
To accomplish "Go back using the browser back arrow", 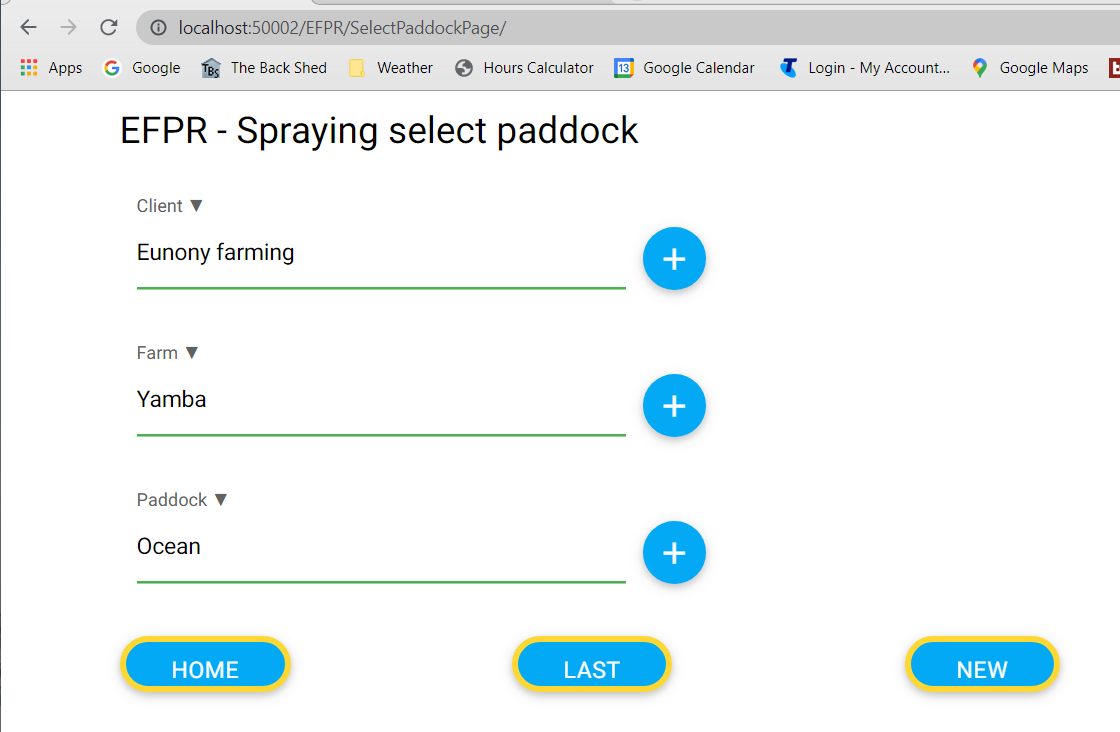I will tap(28, 27).
